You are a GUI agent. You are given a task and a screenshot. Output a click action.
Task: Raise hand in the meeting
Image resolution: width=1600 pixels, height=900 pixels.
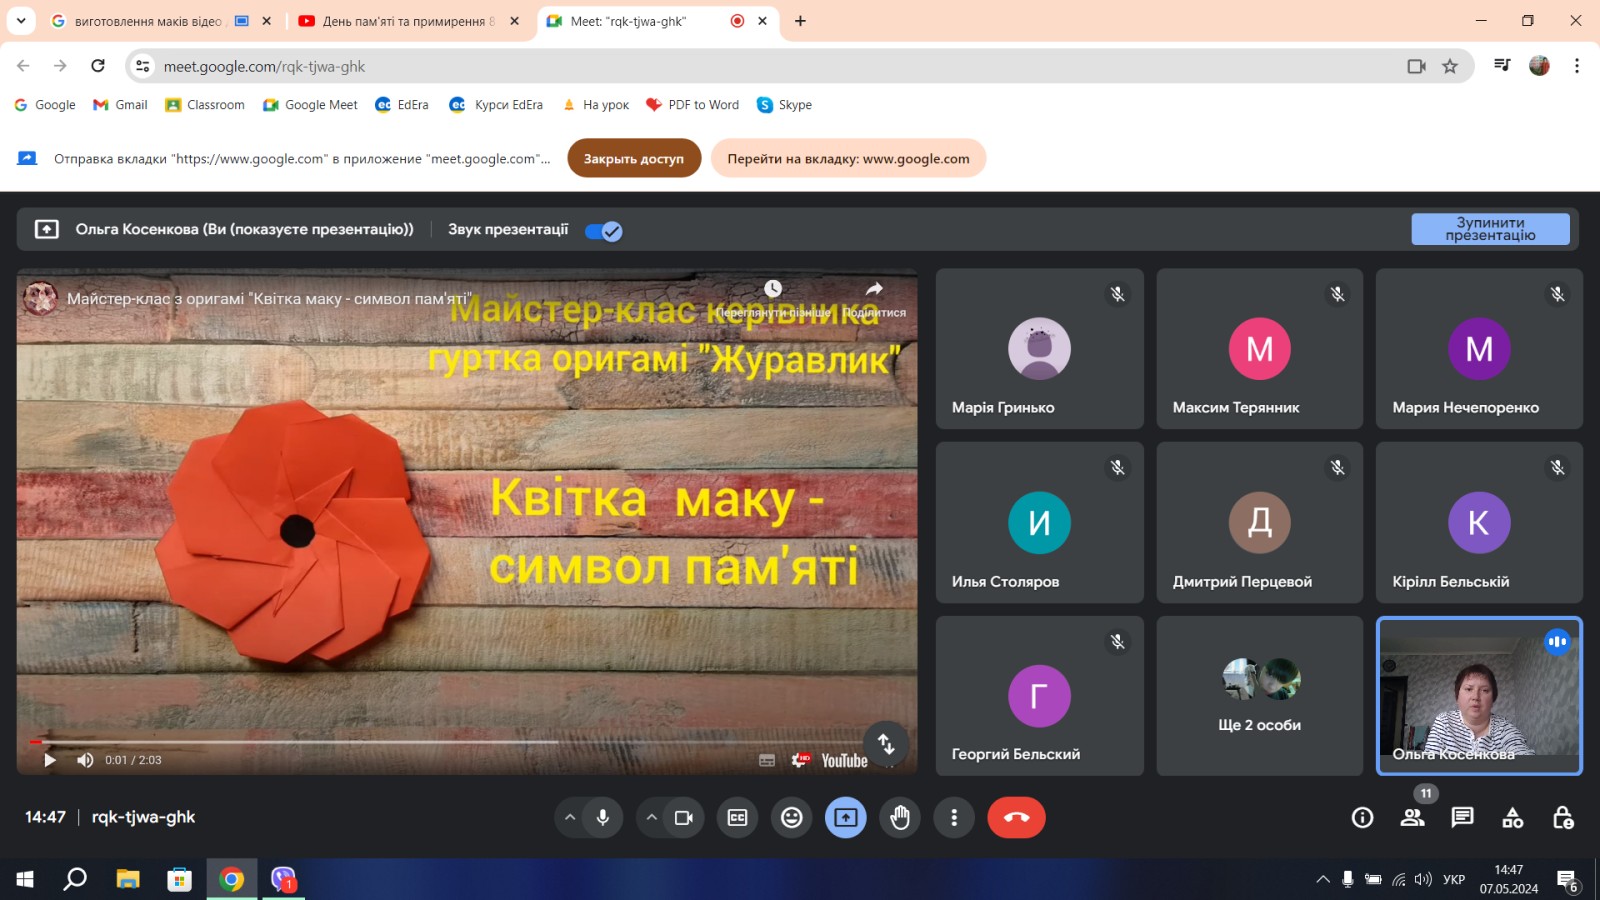pos(900,818)
